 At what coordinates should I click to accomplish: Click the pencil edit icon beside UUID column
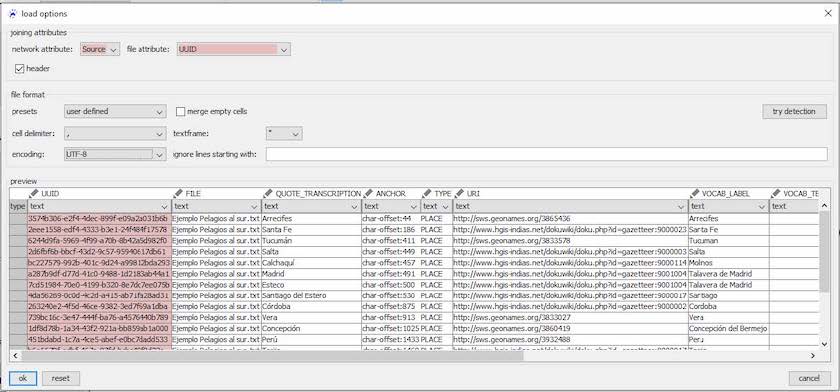pos(33,193)
